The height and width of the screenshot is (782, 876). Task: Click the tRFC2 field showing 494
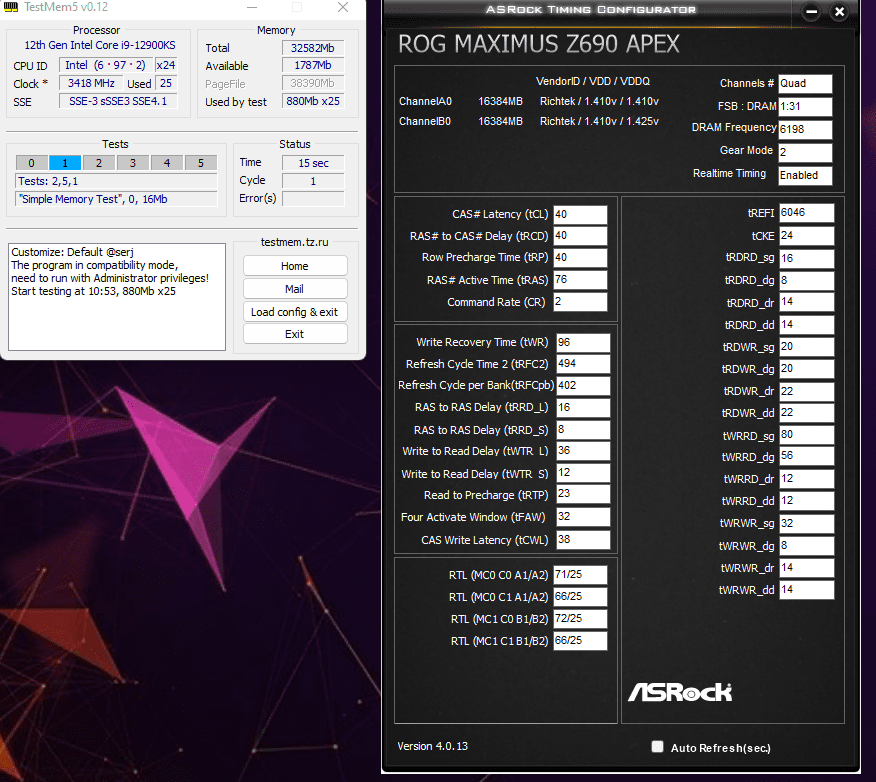583,364
